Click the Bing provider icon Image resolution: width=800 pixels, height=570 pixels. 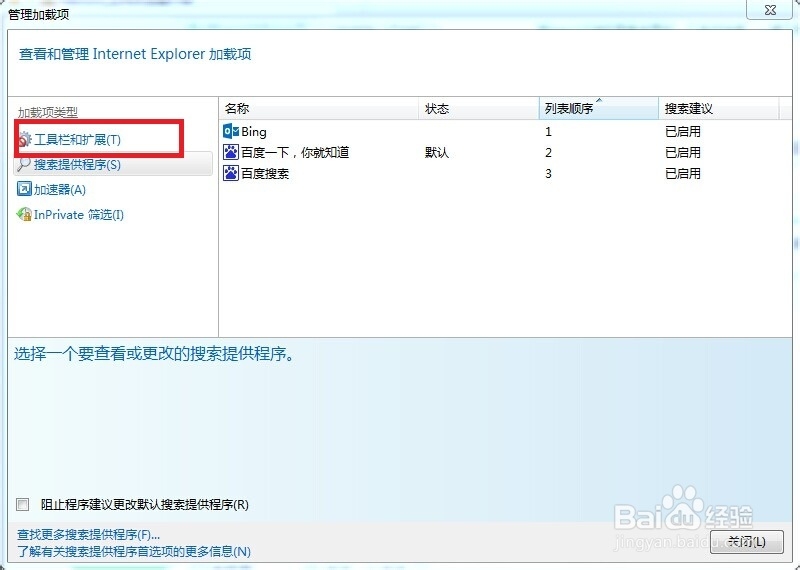[231, 132]
